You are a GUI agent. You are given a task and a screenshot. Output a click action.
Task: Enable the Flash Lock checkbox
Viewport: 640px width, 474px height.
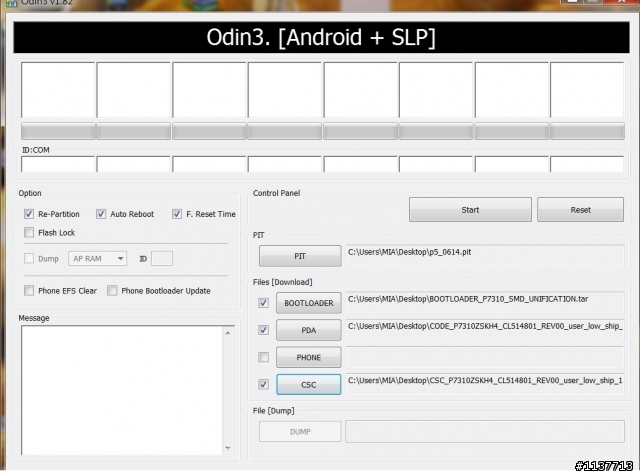pyautogui.click(x=29, y=233)
